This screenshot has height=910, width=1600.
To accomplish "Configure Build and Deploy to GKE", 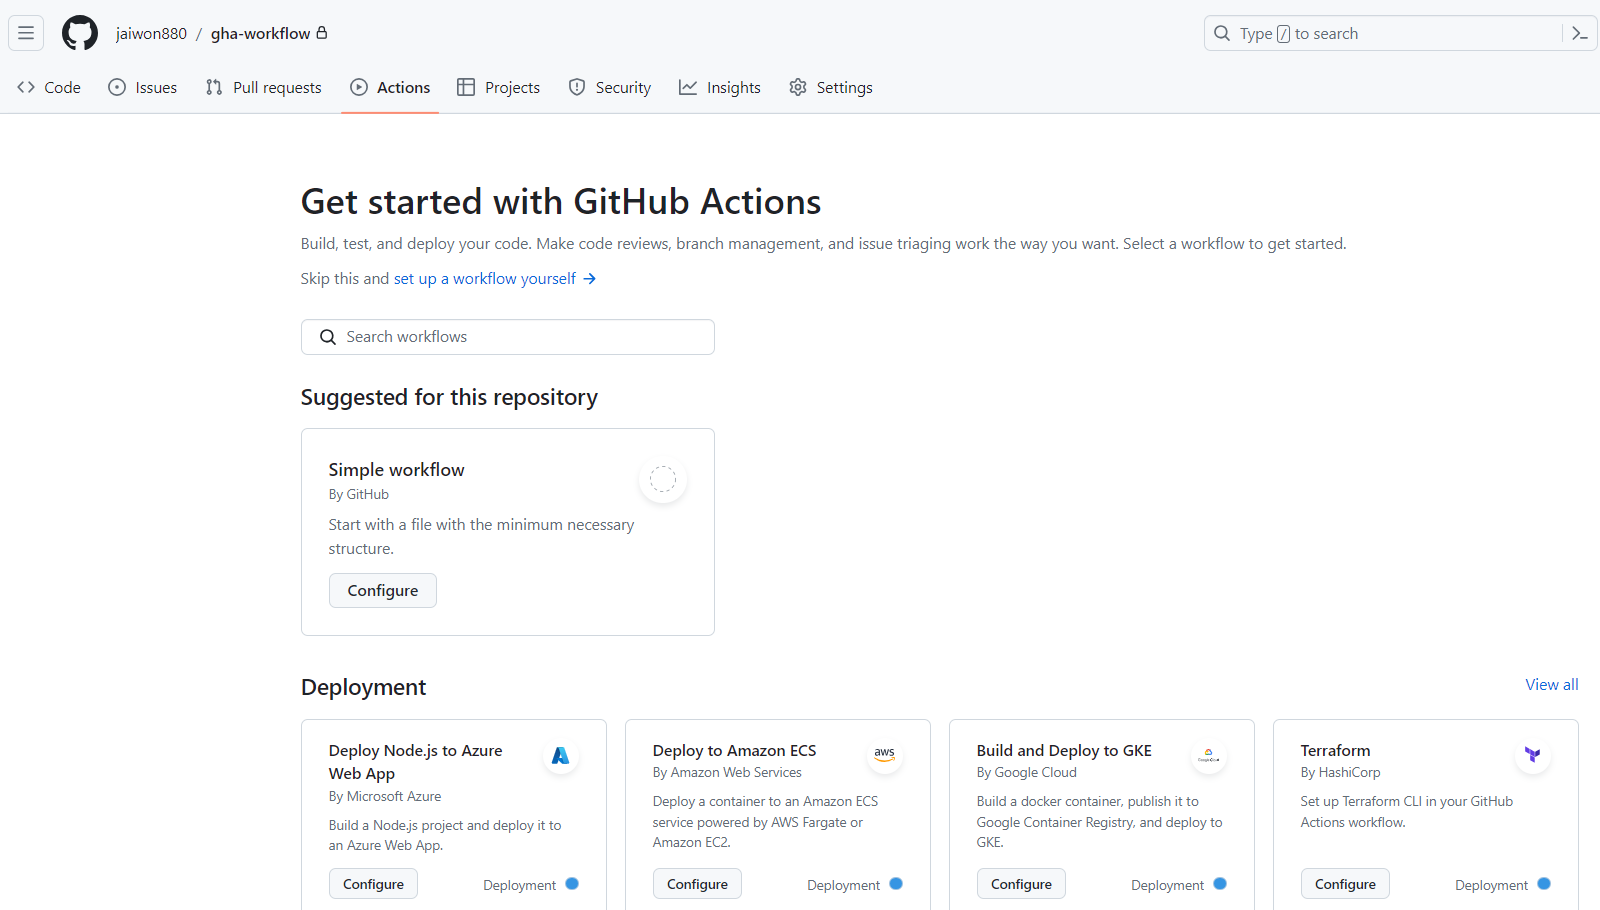I will point(1022,884).
